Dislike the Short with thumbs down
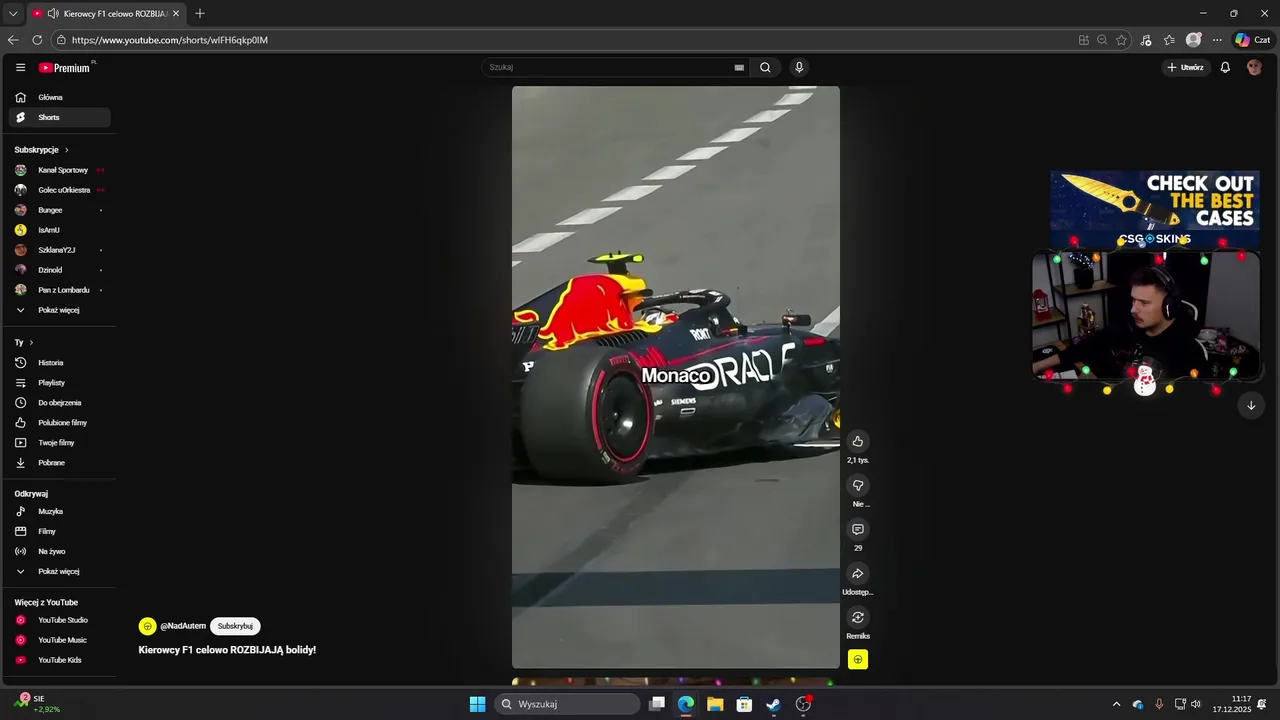 pyautogui.click(x=858, y=485)
